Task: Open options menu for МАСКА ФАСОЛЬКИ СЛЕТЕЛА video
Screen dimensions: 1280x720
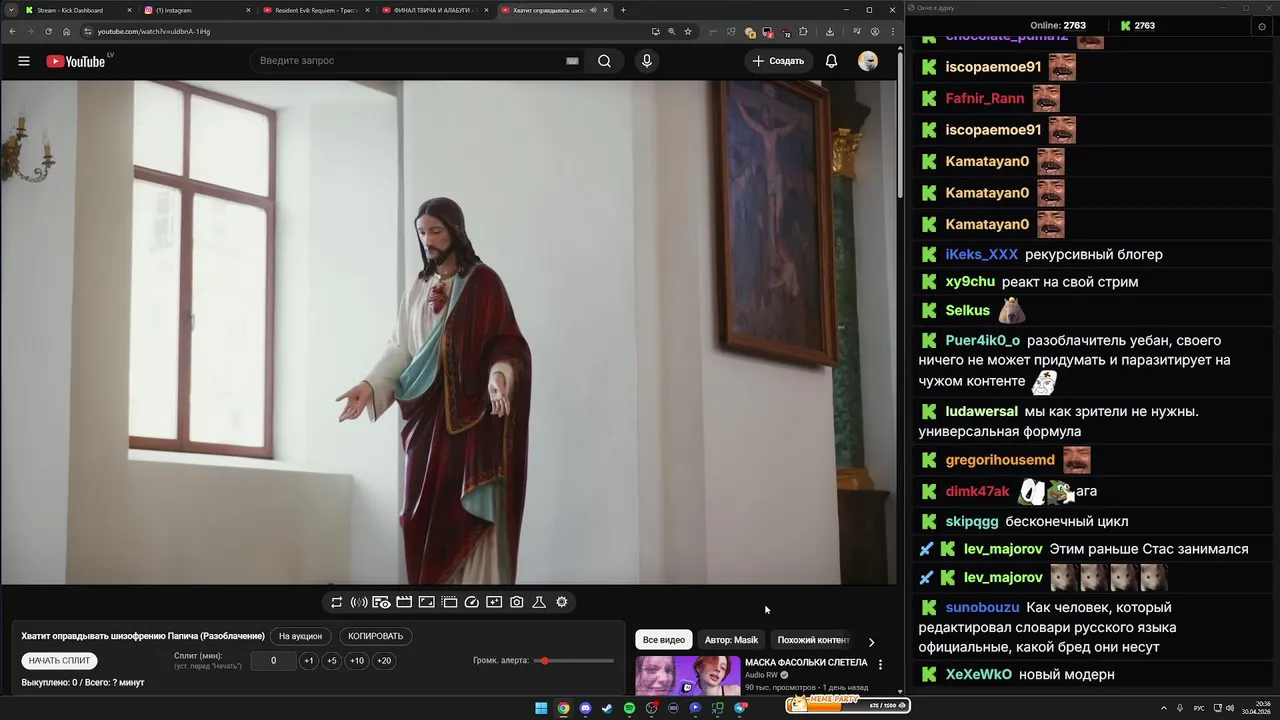Action: 880,664
